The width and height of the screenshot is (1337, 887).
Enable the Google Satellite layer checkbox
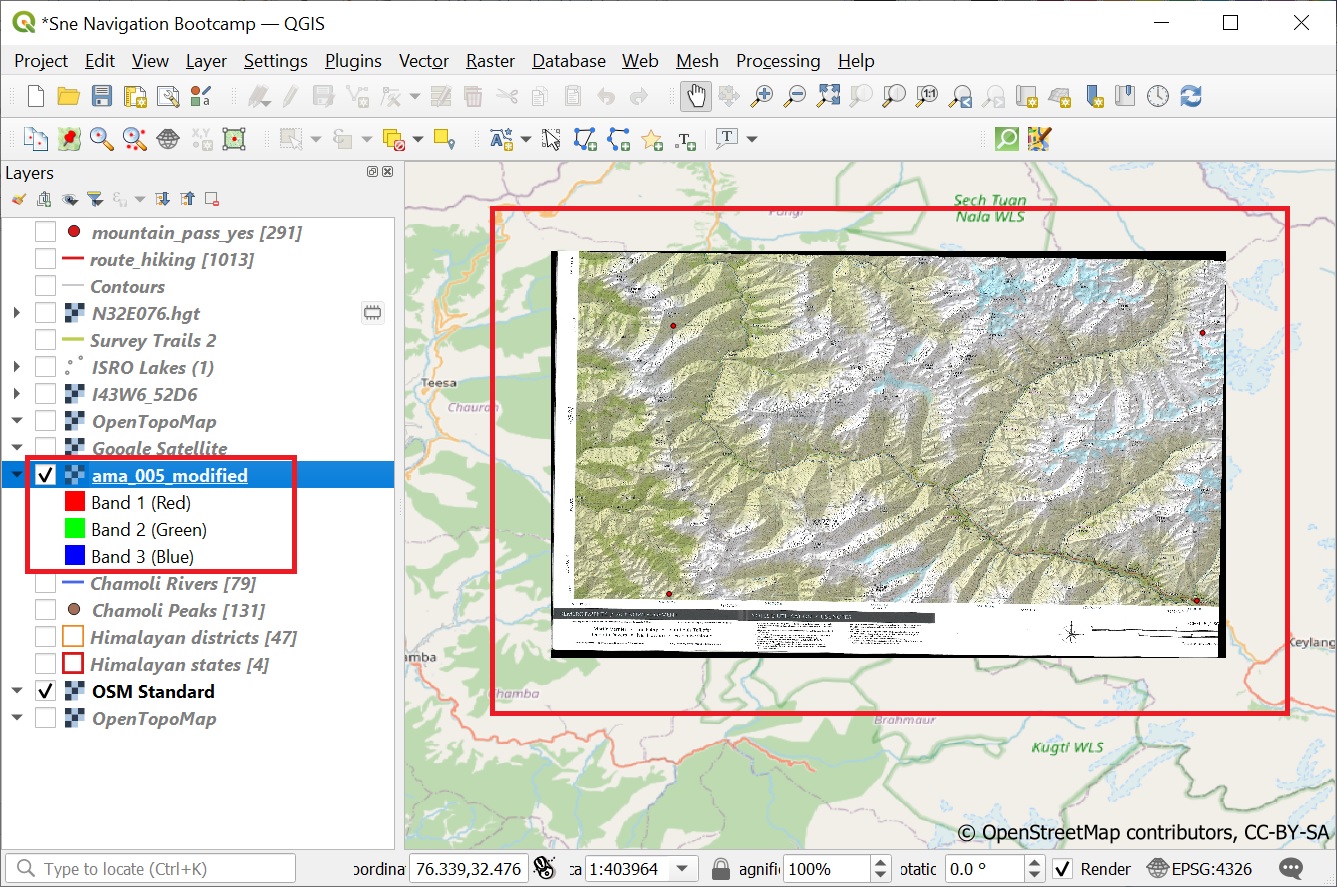[x=46, y=448]
